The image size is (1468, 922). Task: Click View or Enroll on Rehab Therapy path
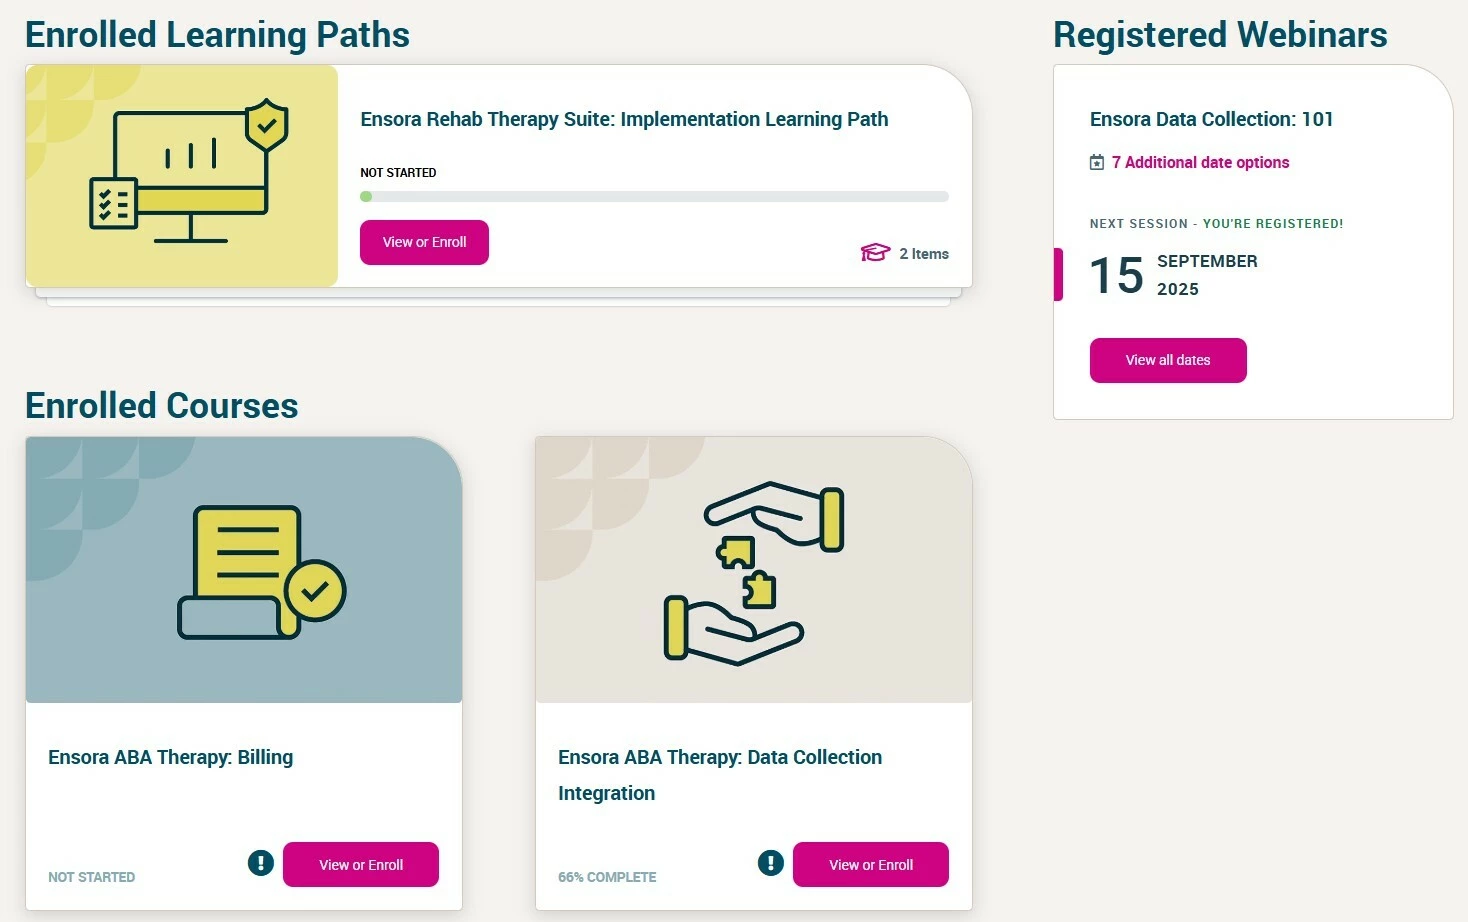424,242
